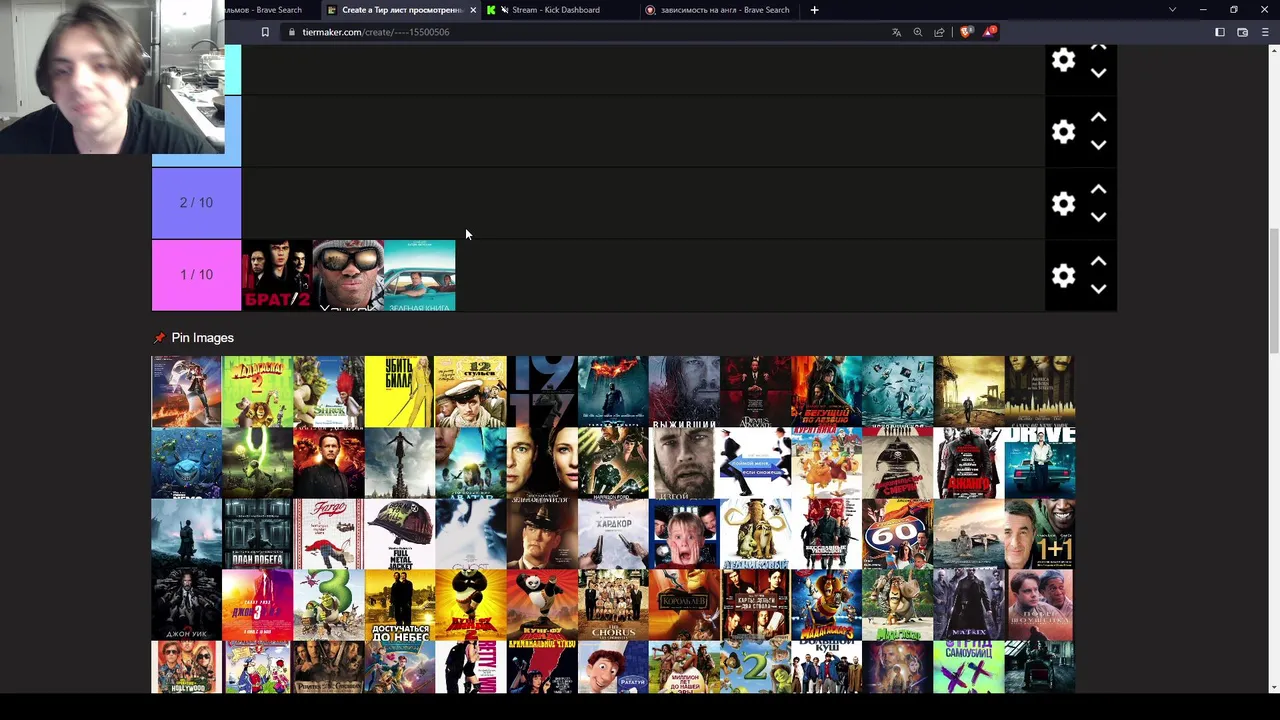Open Brave Shields lion icon
Image resolution: width=1280 pixels, height=720 pixels.
tap(966, 32)
